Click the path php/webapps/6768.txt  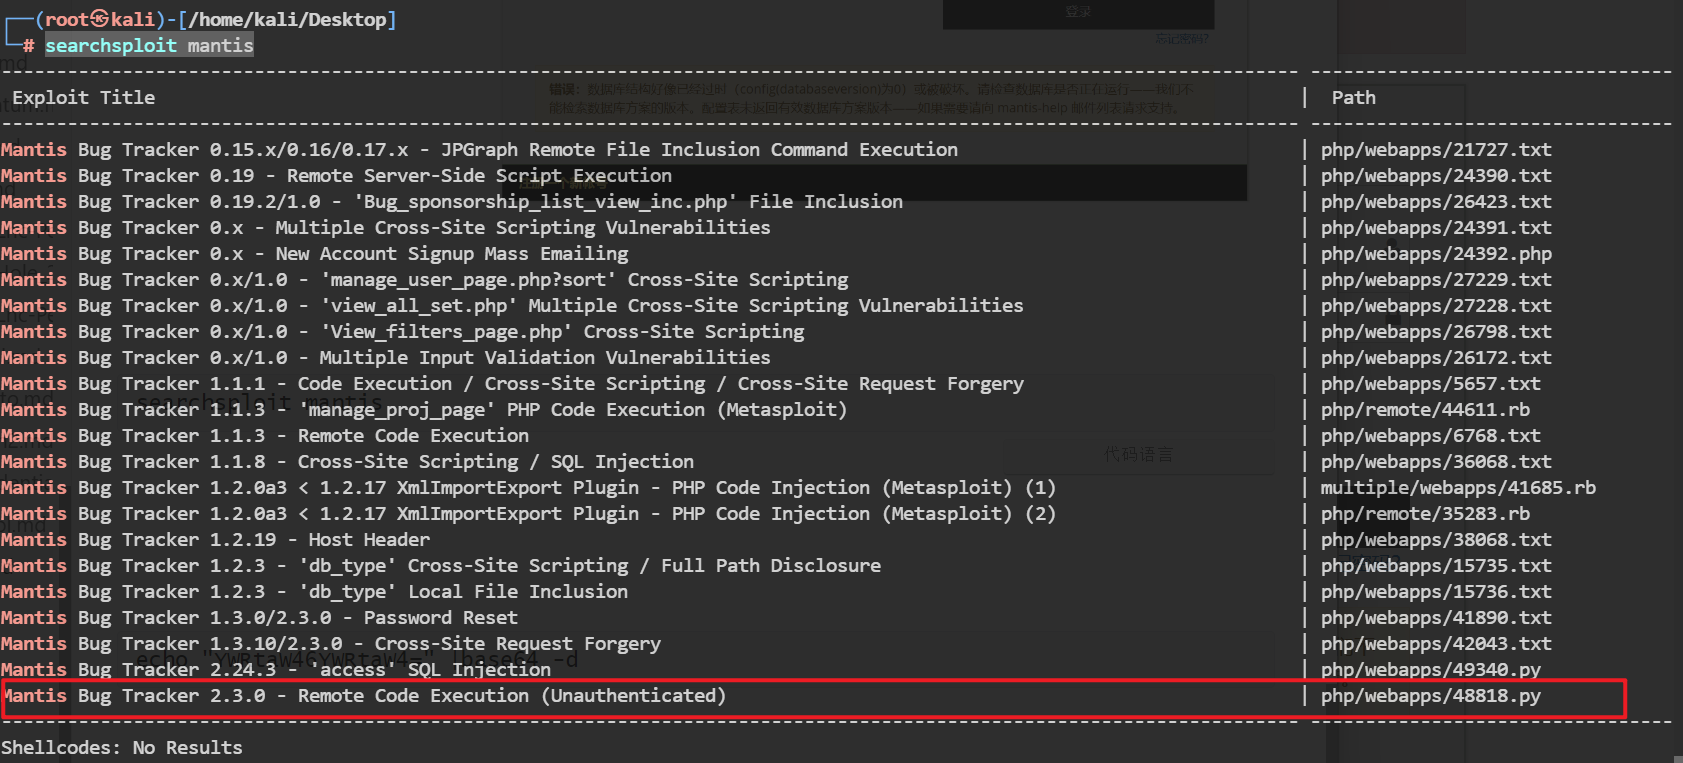(1431, 435)
